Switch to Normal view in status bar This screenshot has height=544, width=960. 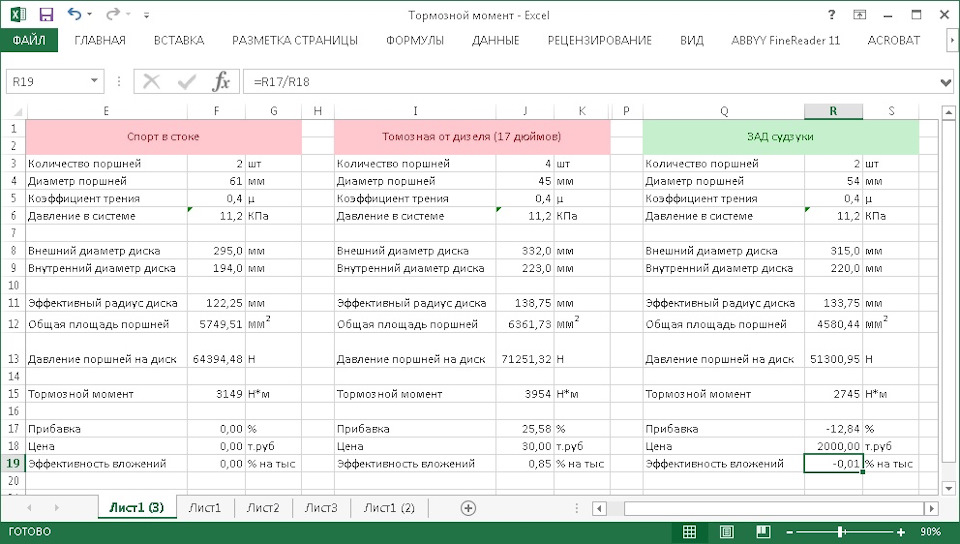pos(690,532)
